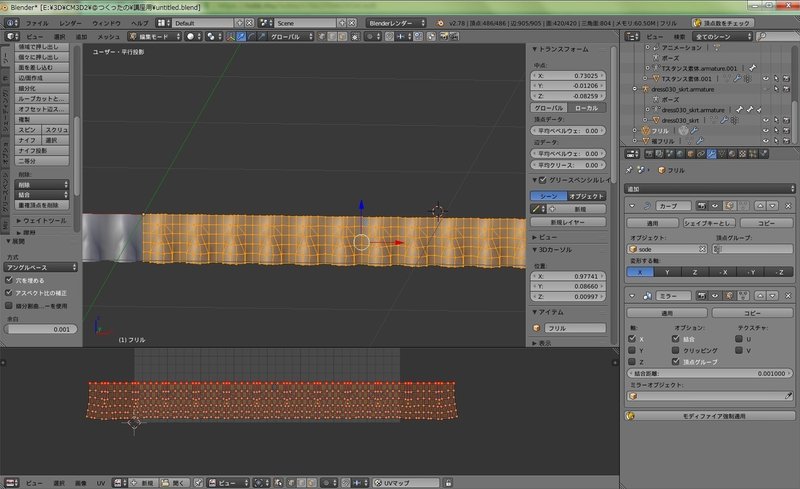Open the Constraints chain tab in Properties
This screenshot has width=800, height=489.
pos(701,154)
